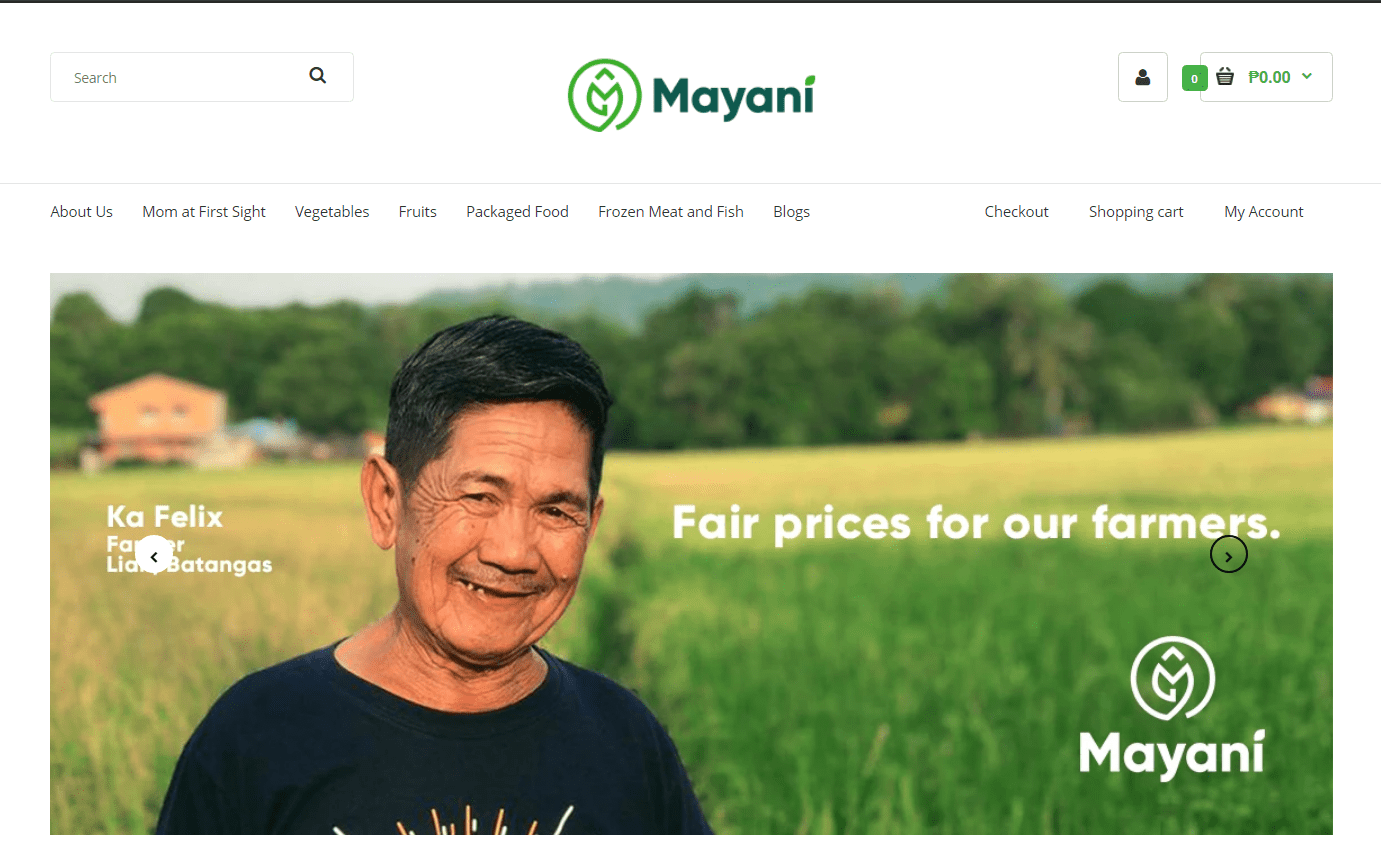Open My Account link
The image size is (1381, 857).
click(x=1264, y=212)
